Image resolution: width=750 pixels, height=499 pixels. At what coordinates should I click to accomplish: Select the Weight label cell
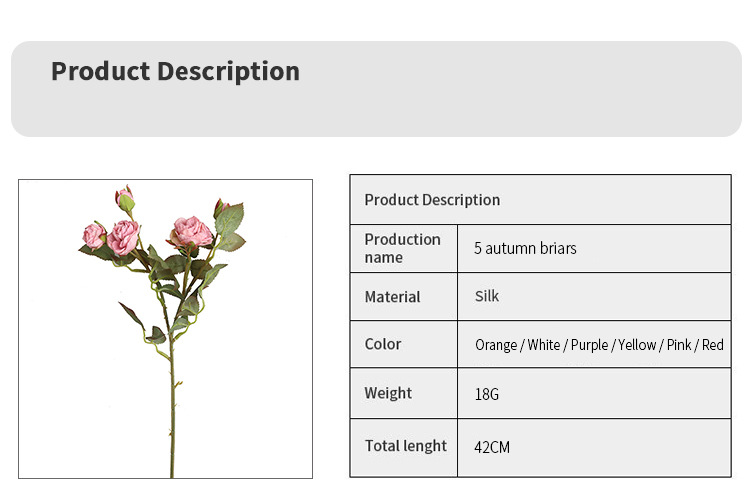[x=388, y=393]
